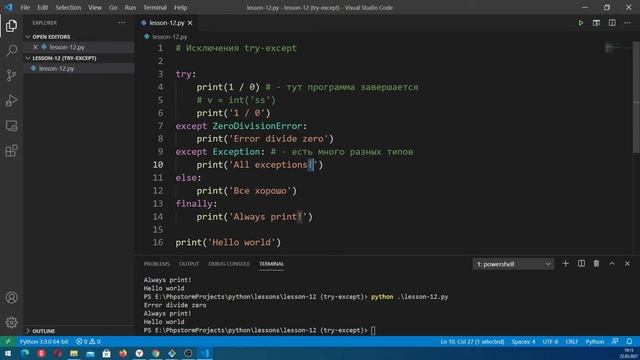Open the Manage gear icon

point(11,322)
